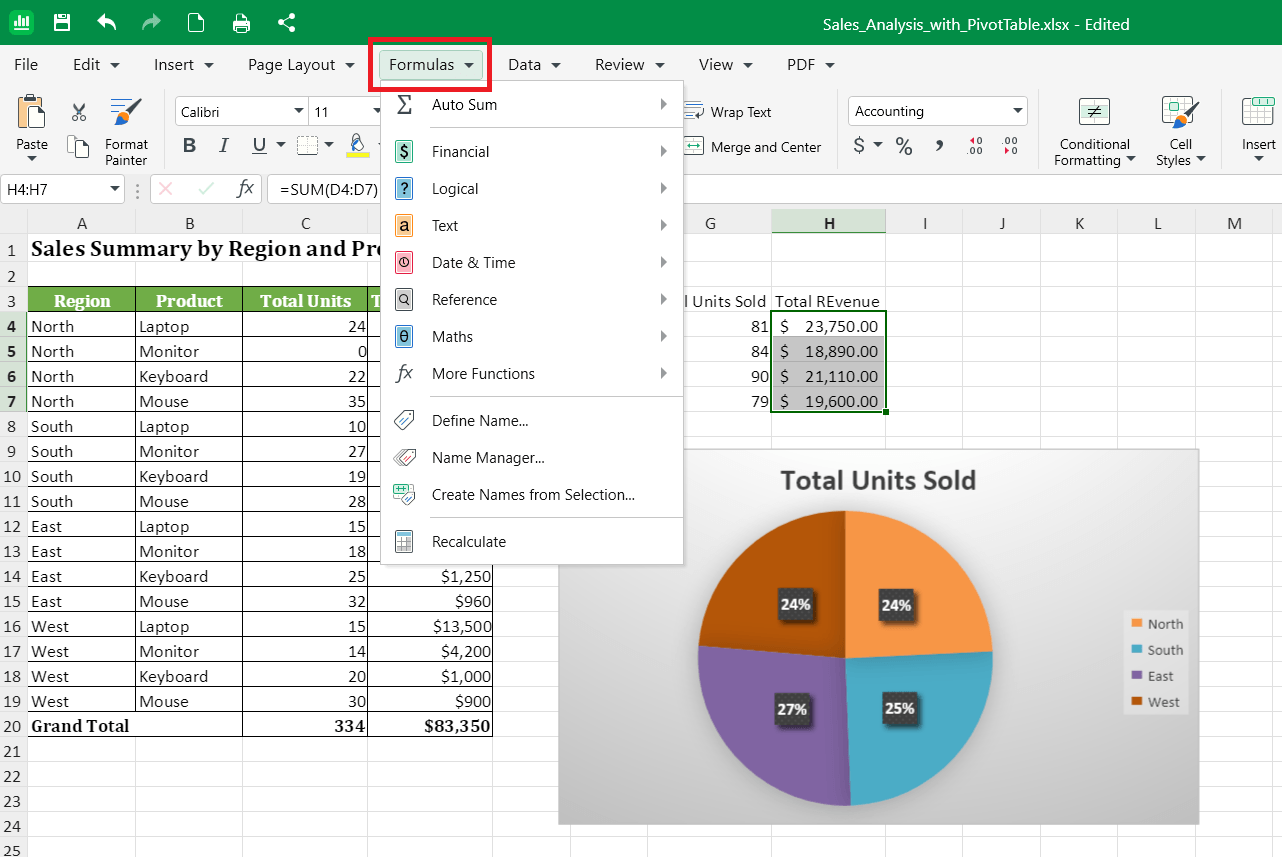Increase decimal places
The width and height of the screenshot is (1282, 857).
[x=976, y=147]
